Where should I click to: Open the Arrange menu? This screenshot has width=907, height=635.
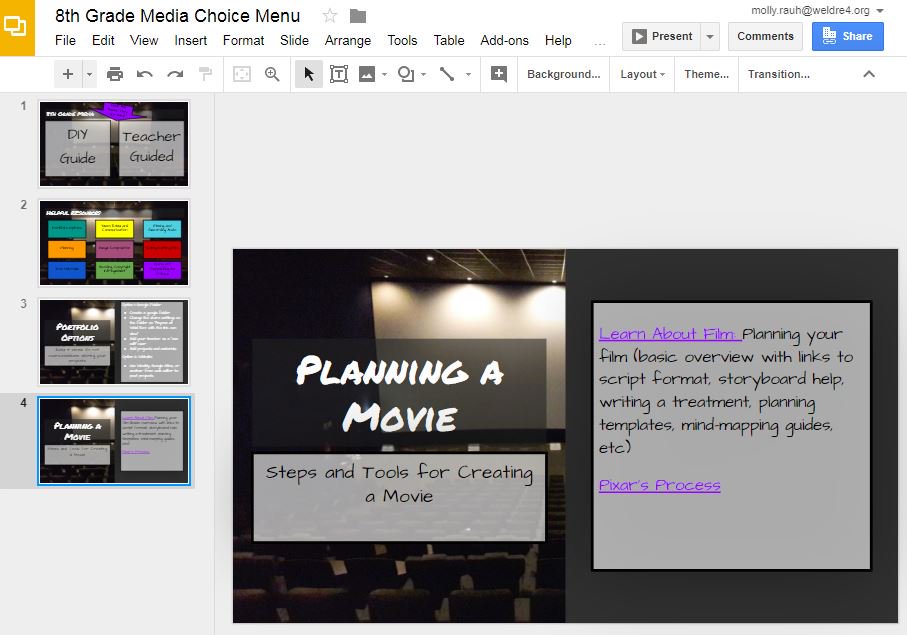click(348, 40)
